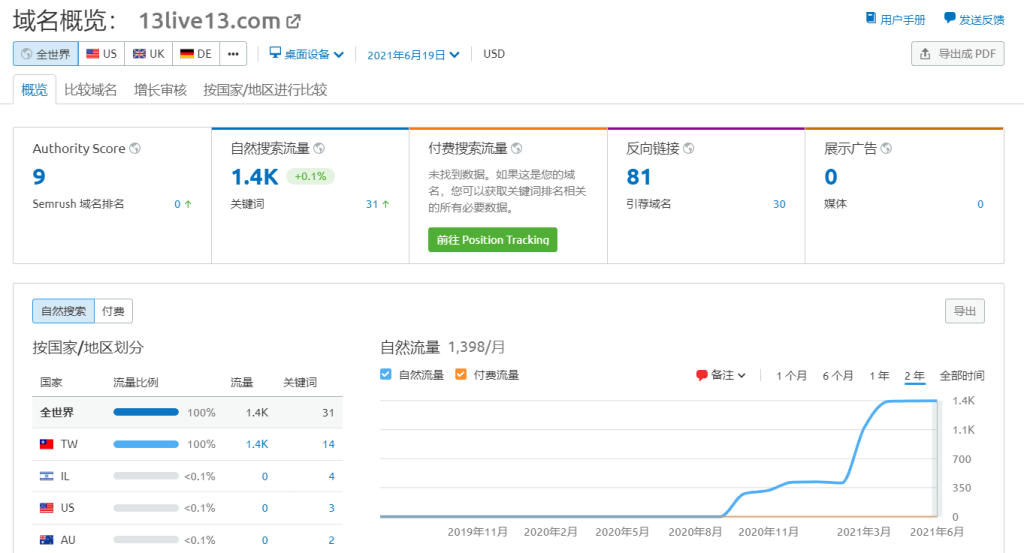Click TW row keywords count 14
The image size is (1024, 553).
[328, 445]
